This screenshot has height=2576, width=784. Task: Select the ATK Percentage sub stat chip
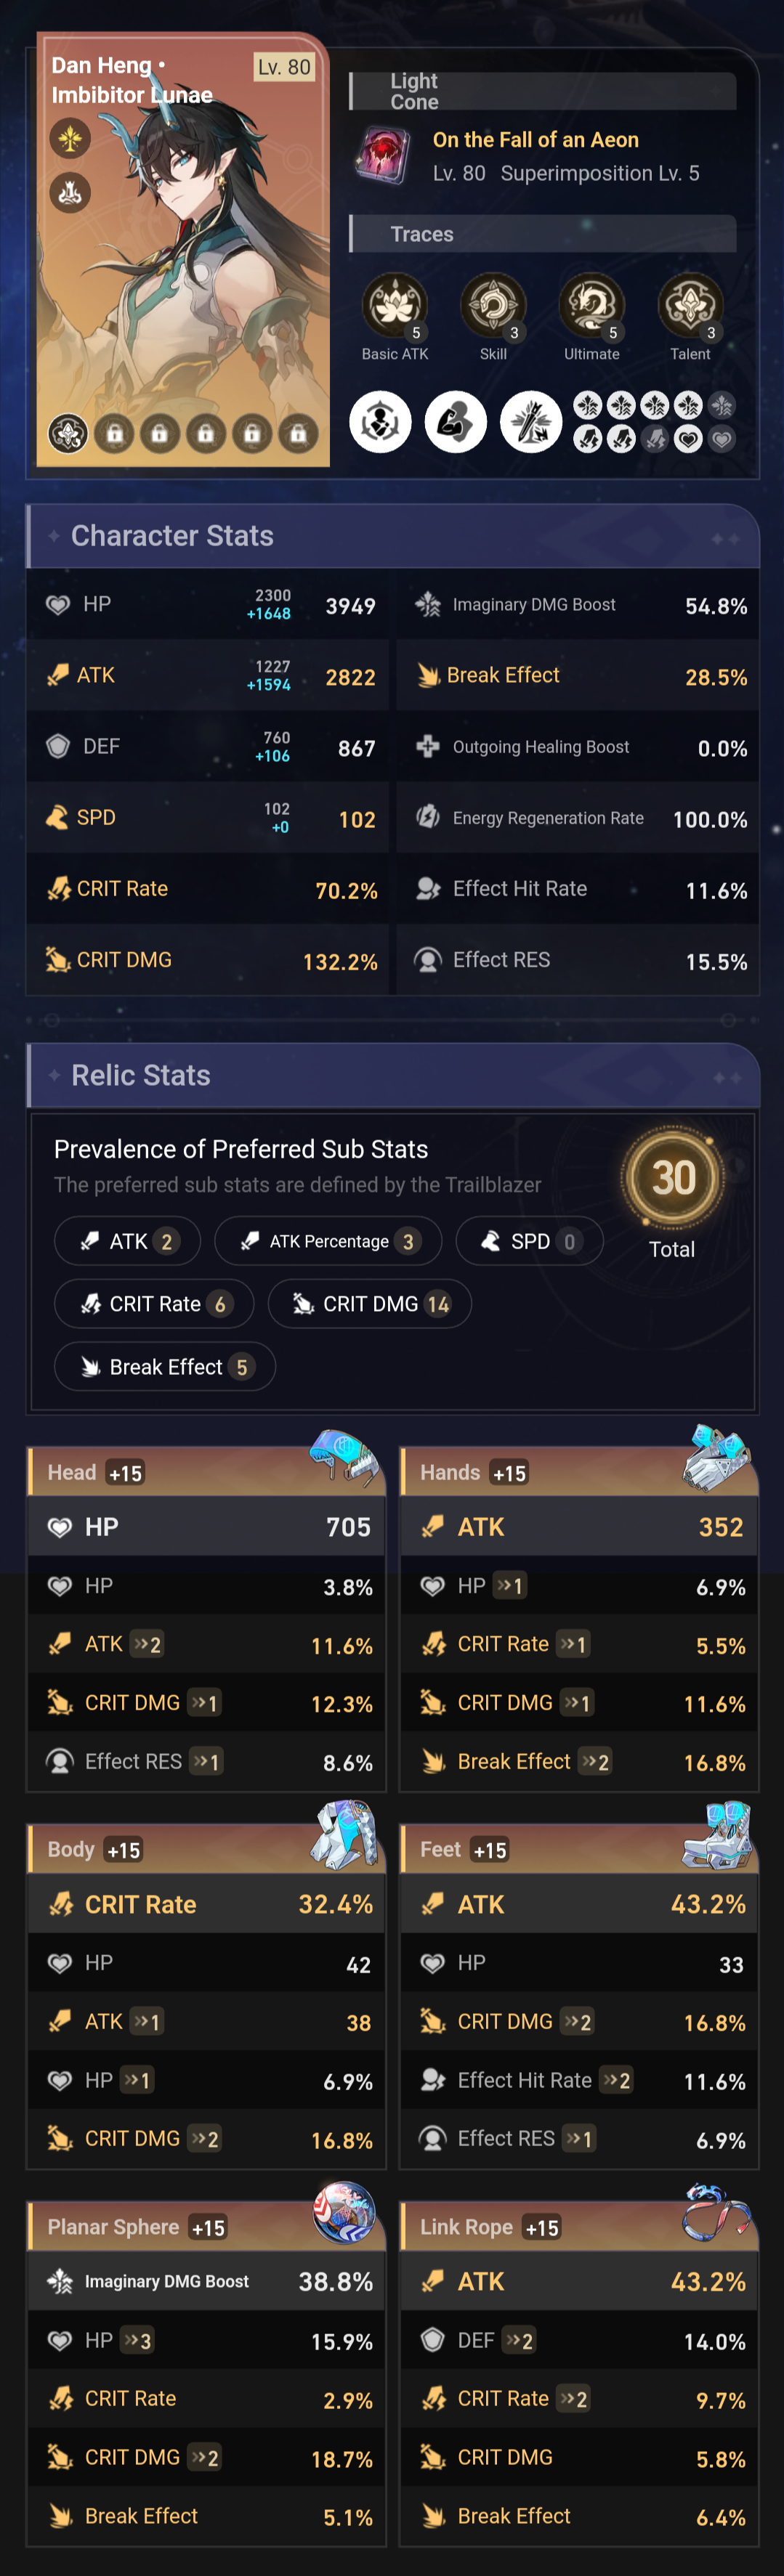point(328,1241)
